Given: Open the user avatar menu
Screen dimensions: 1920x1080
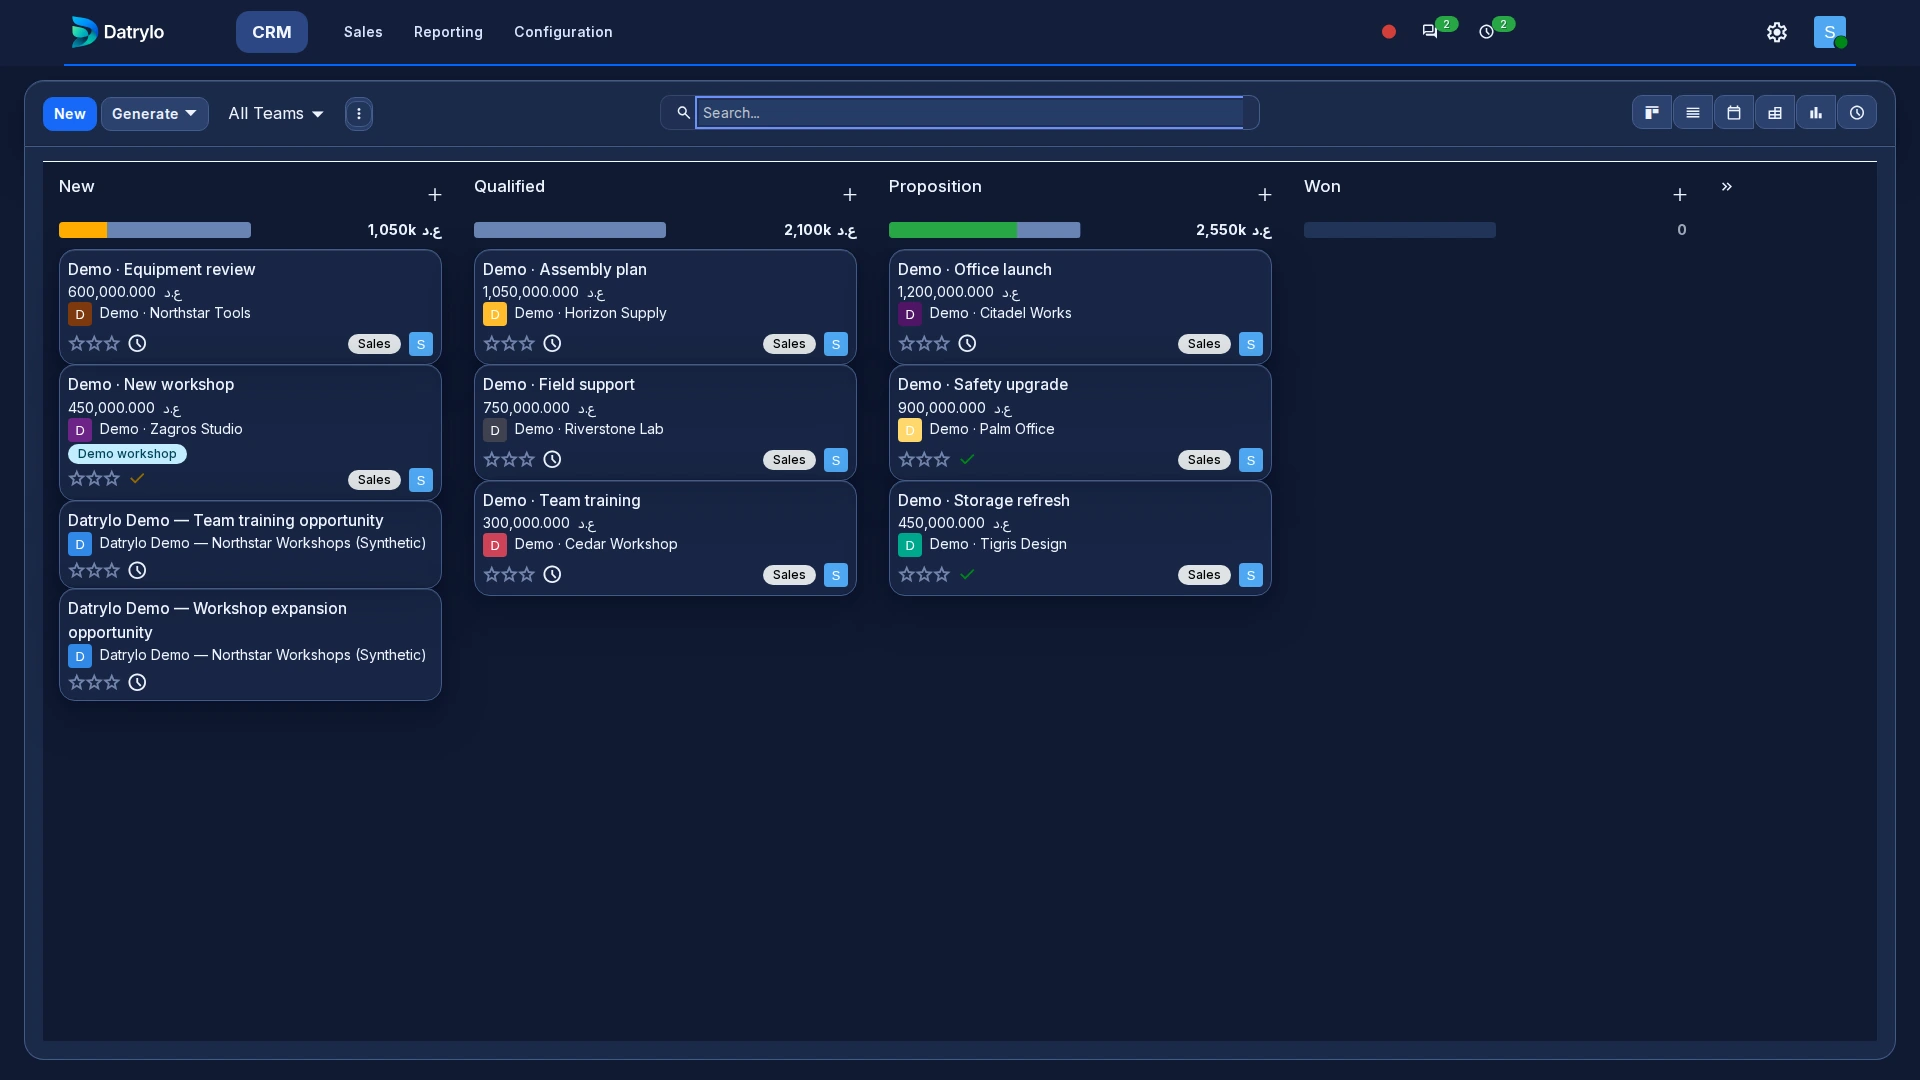Looking at the screenshot, I should tap(1830, 32).
